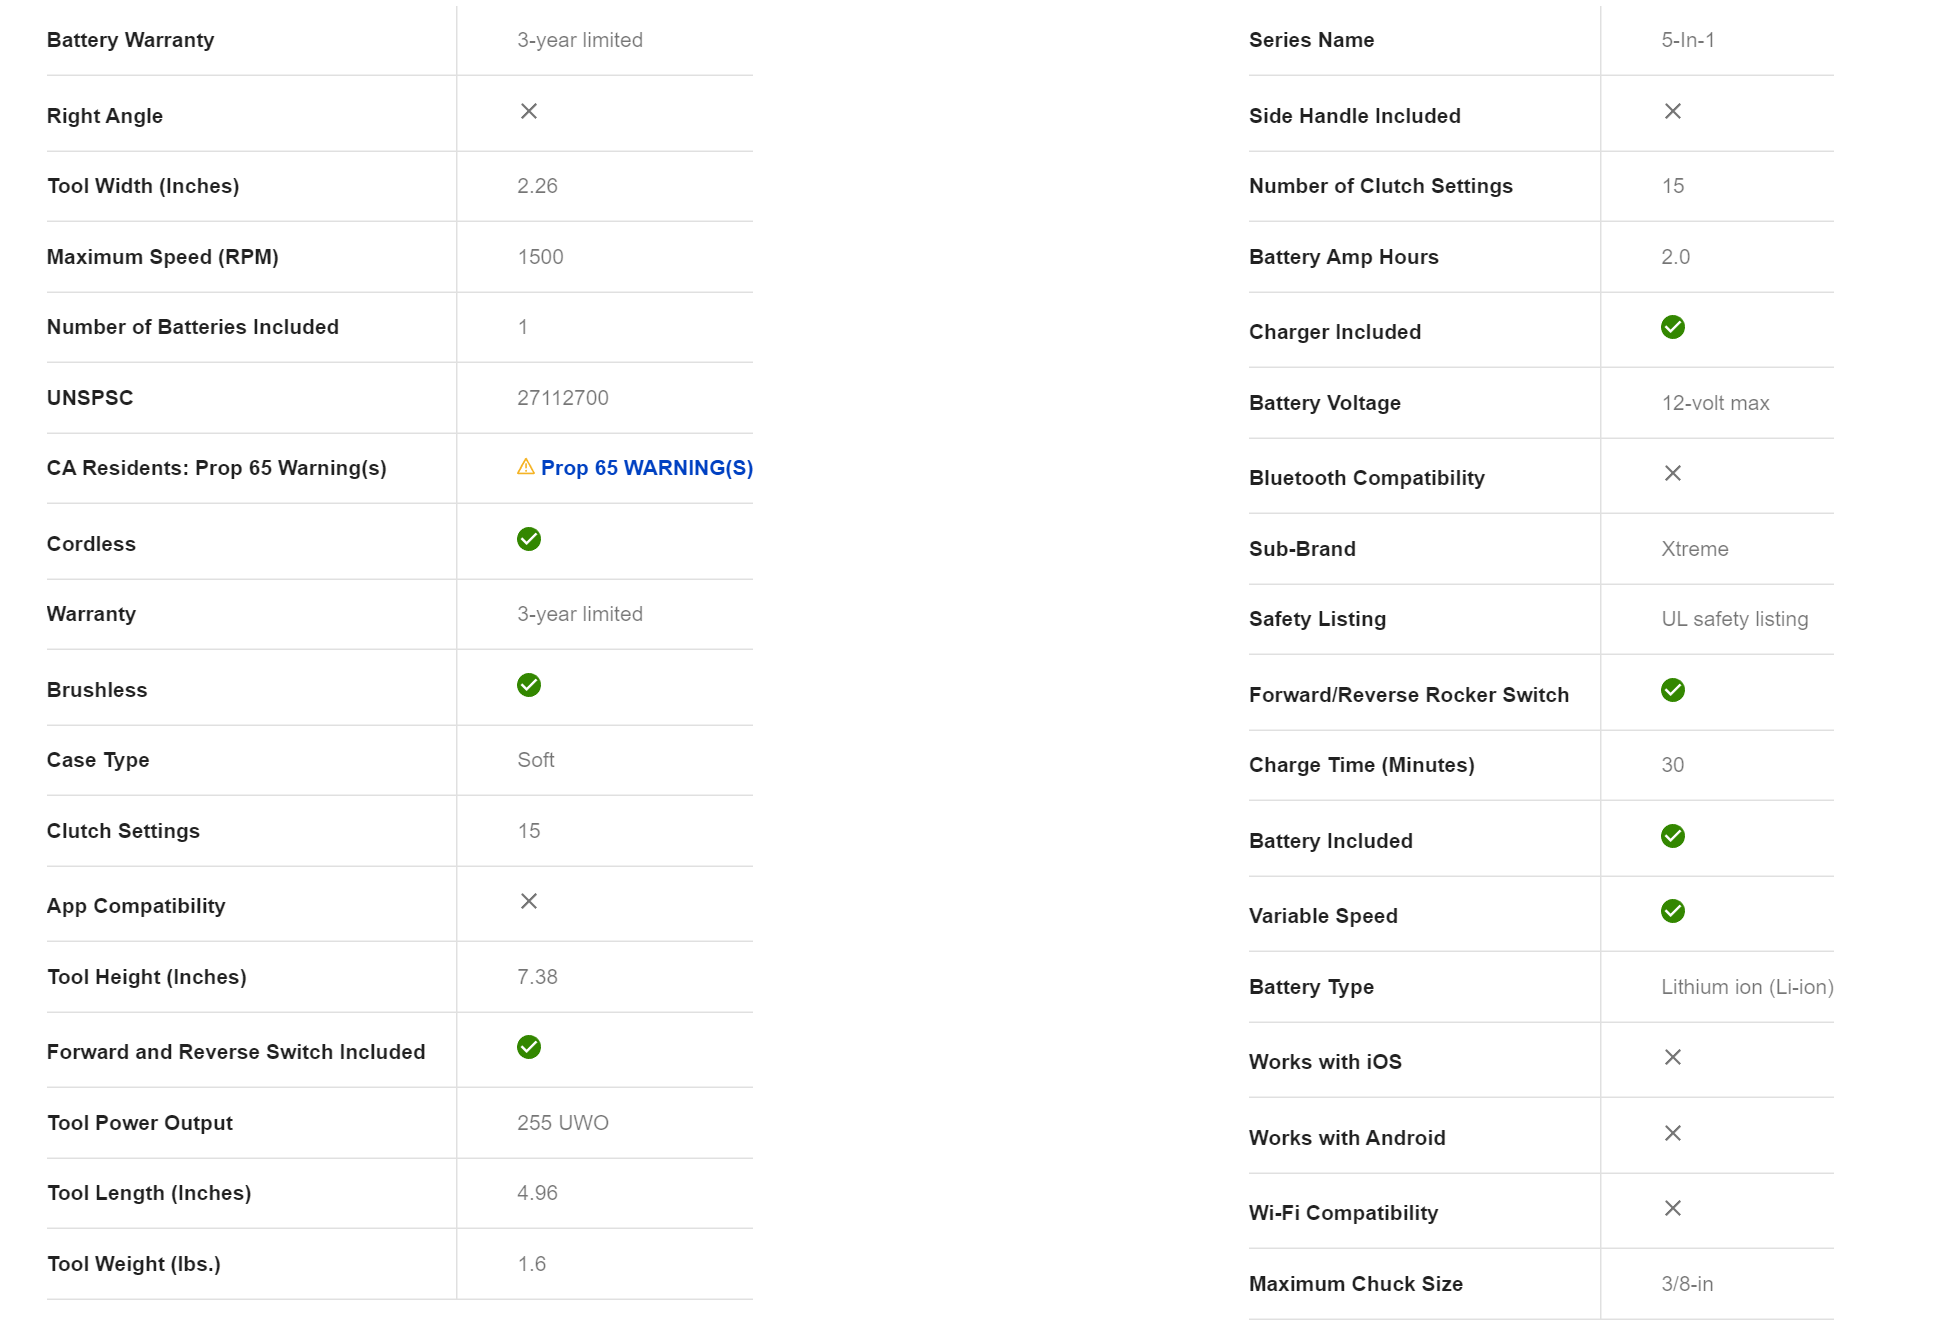Click the X beside Side Handle Included

pos(1673,111)
